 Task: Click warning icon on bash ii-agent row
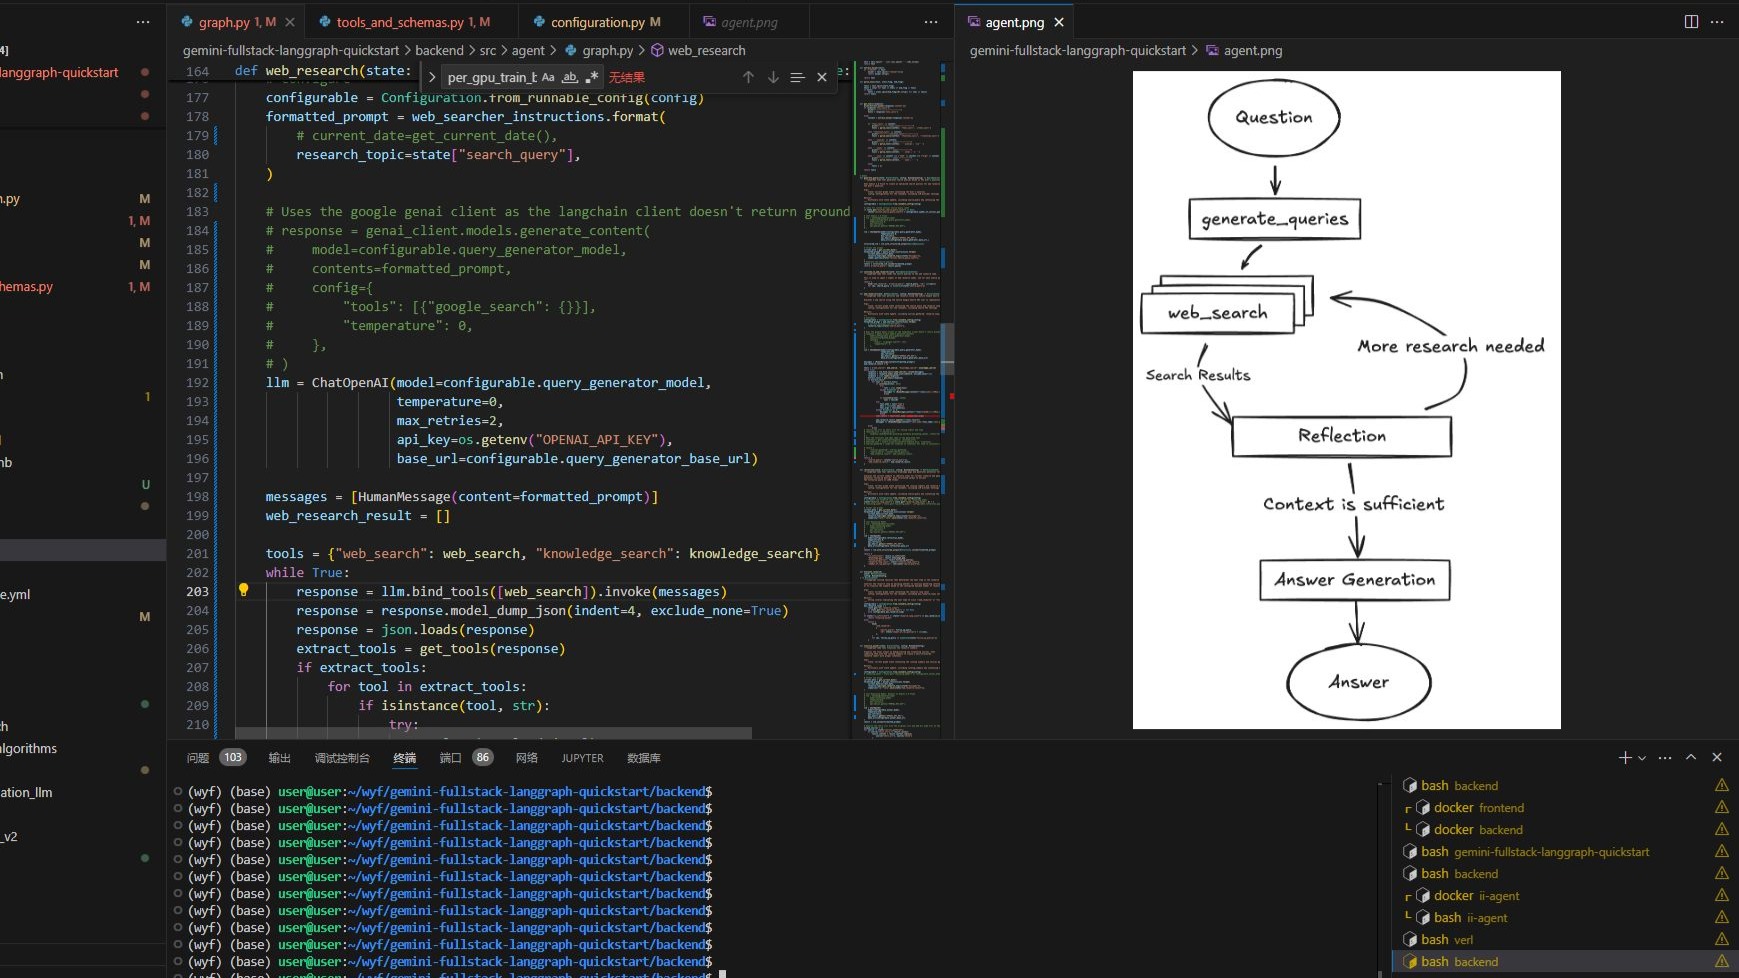1722,917
